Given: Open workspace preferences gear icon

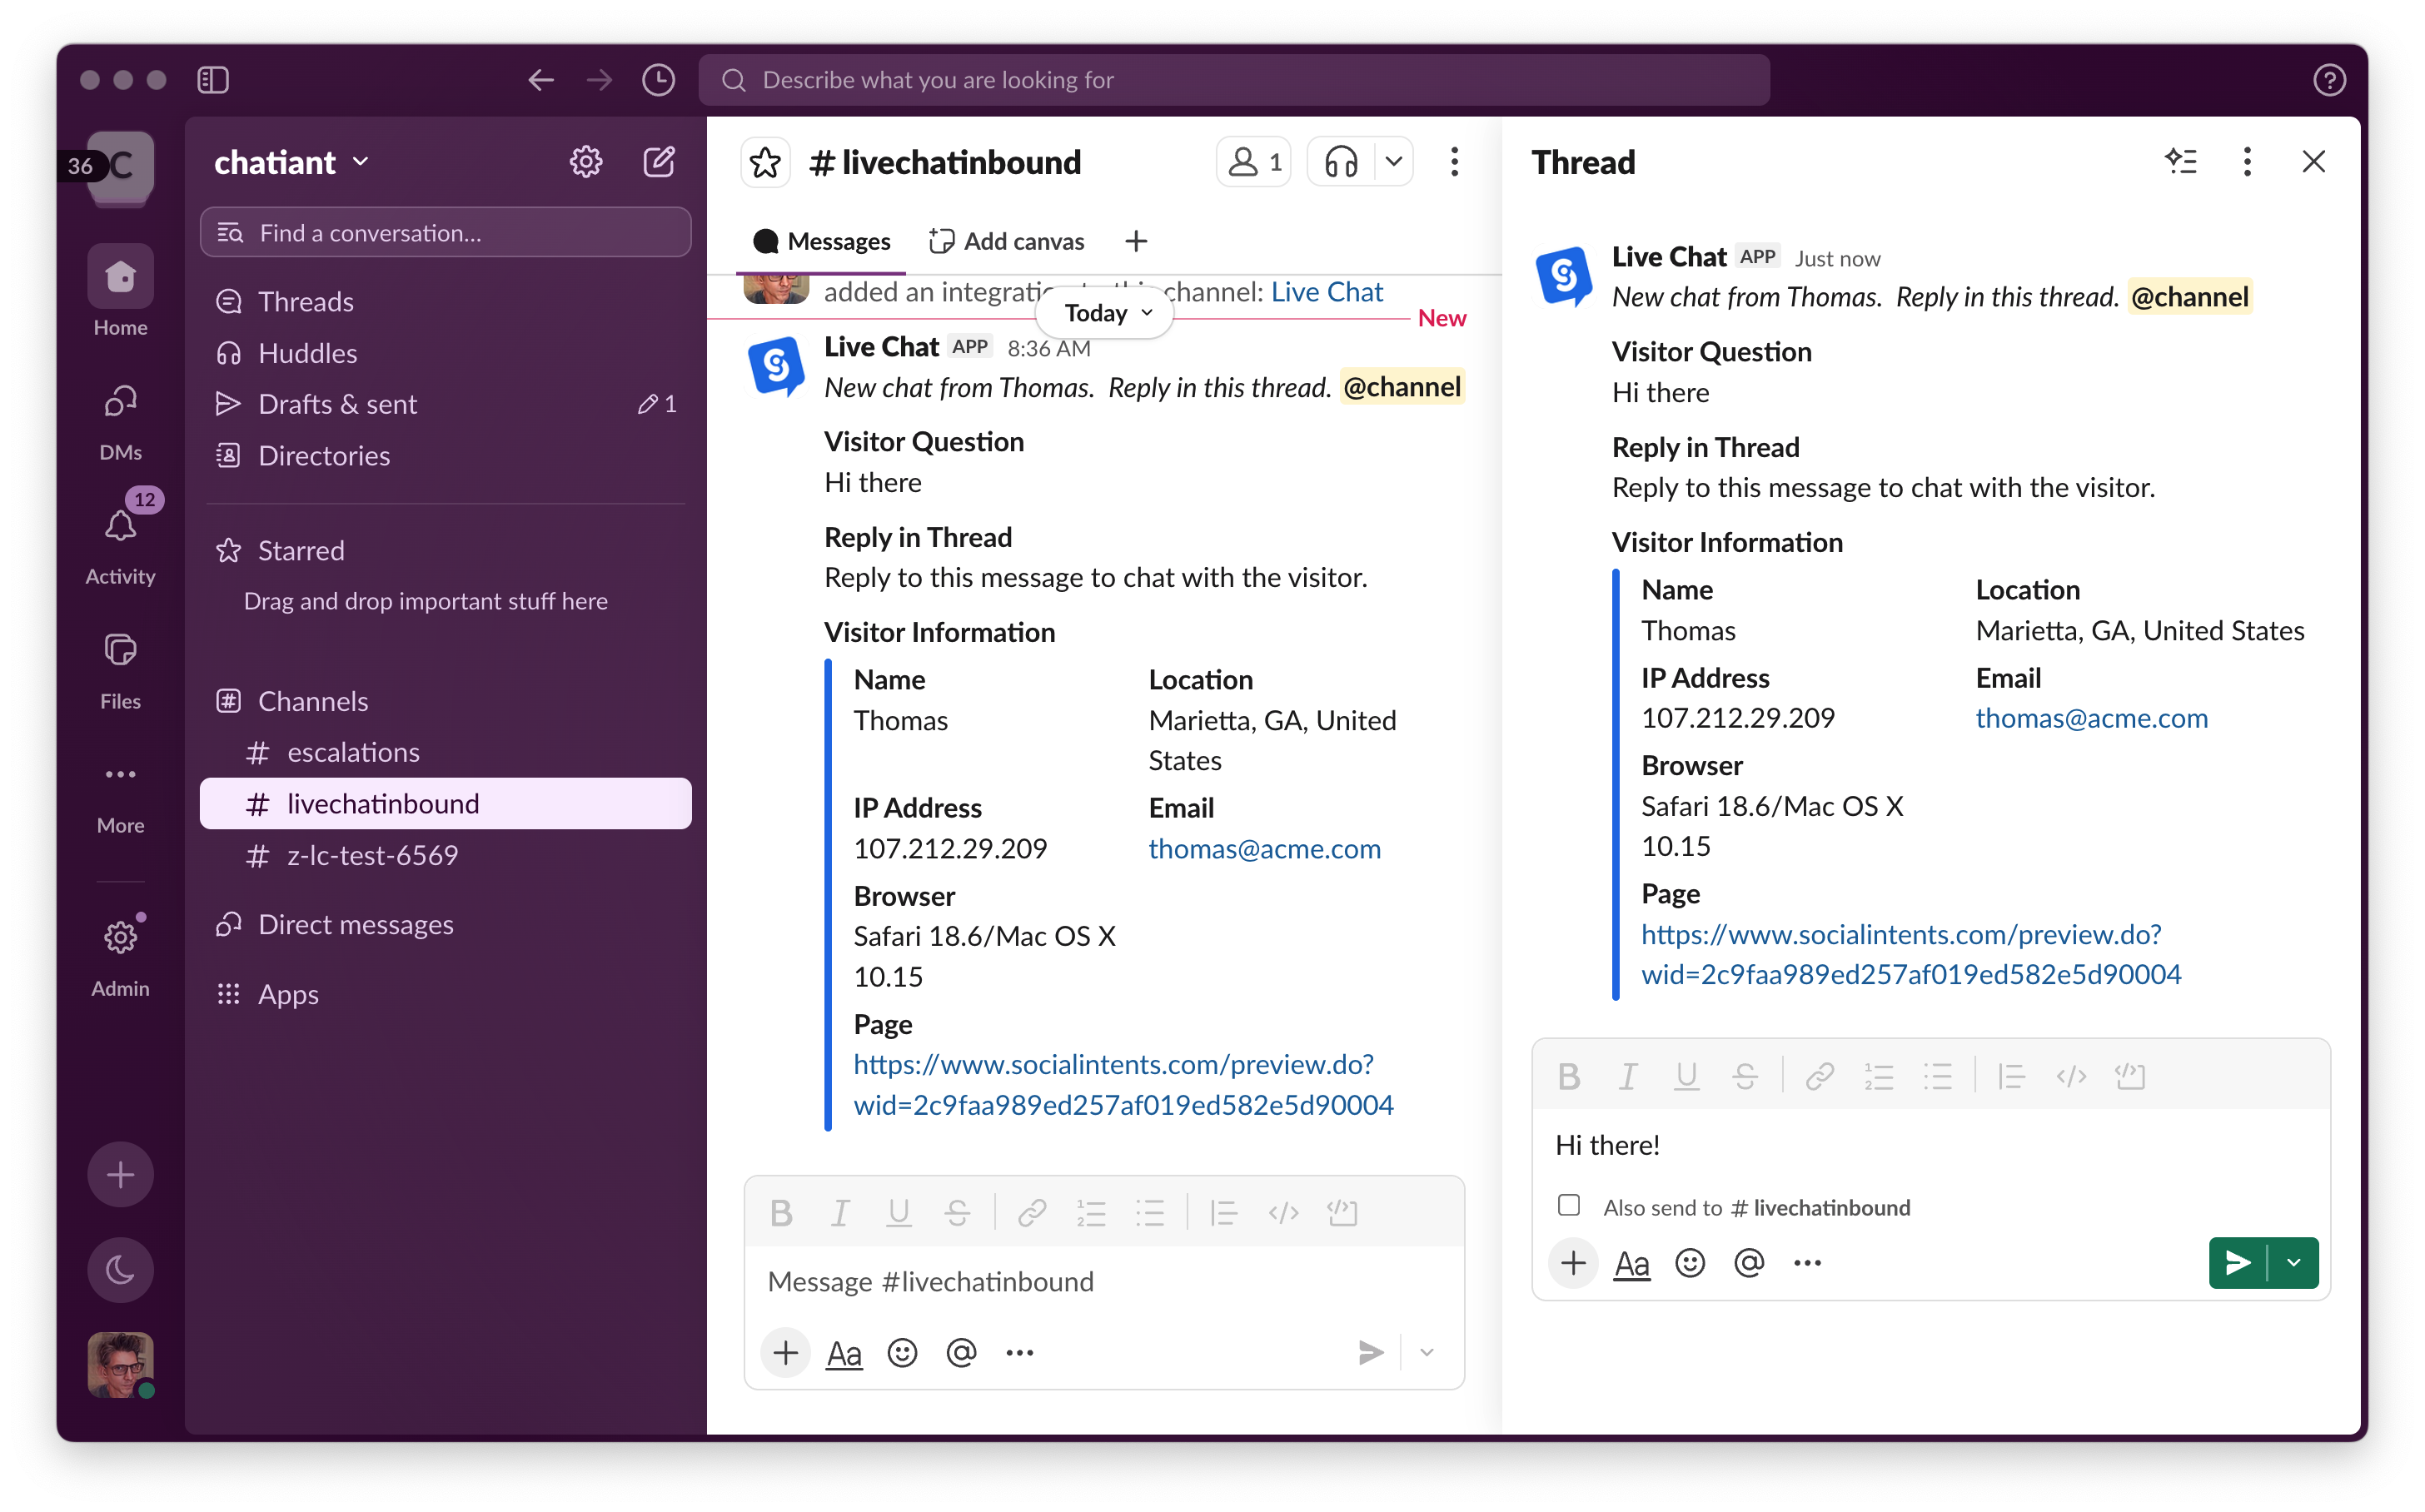Looking at the screenshot, I should (x=586, y=162).
